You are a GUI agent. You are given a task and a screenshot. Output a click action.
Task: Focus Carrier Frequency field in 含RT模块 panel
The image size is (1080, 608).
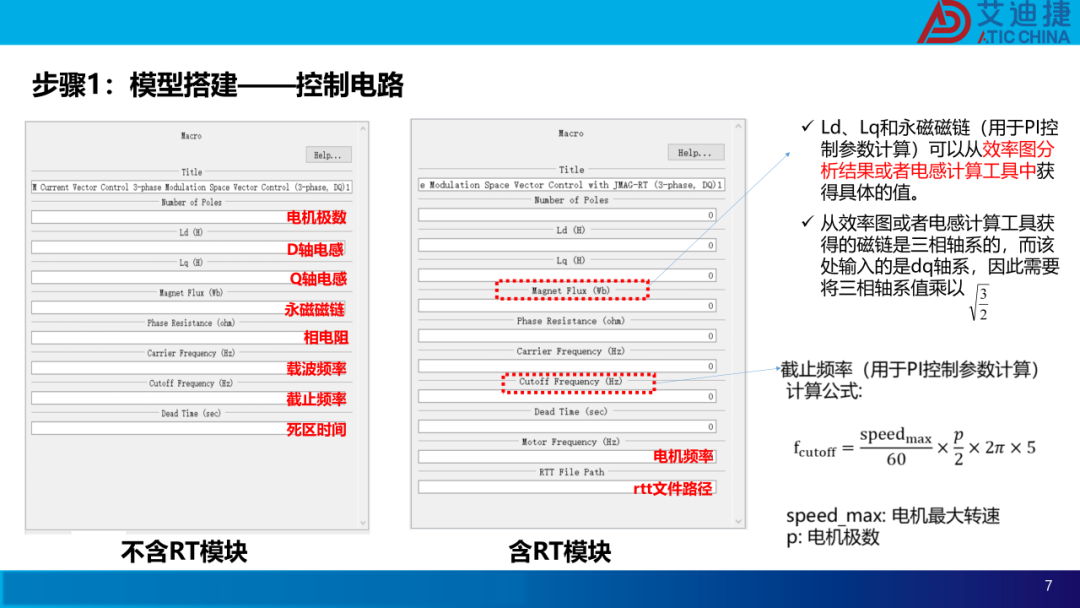tap(567, 366)
